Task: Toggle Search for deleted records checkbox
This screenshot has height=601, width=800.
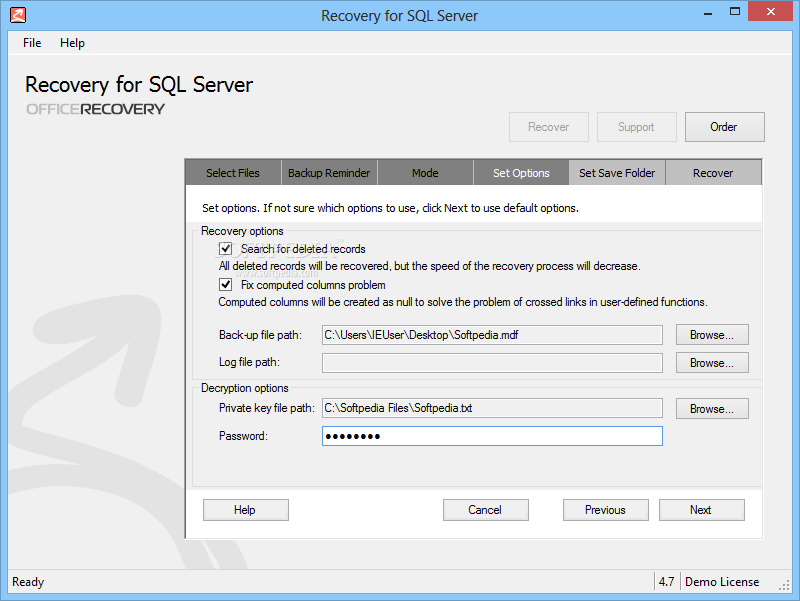Action: (226, 249)
